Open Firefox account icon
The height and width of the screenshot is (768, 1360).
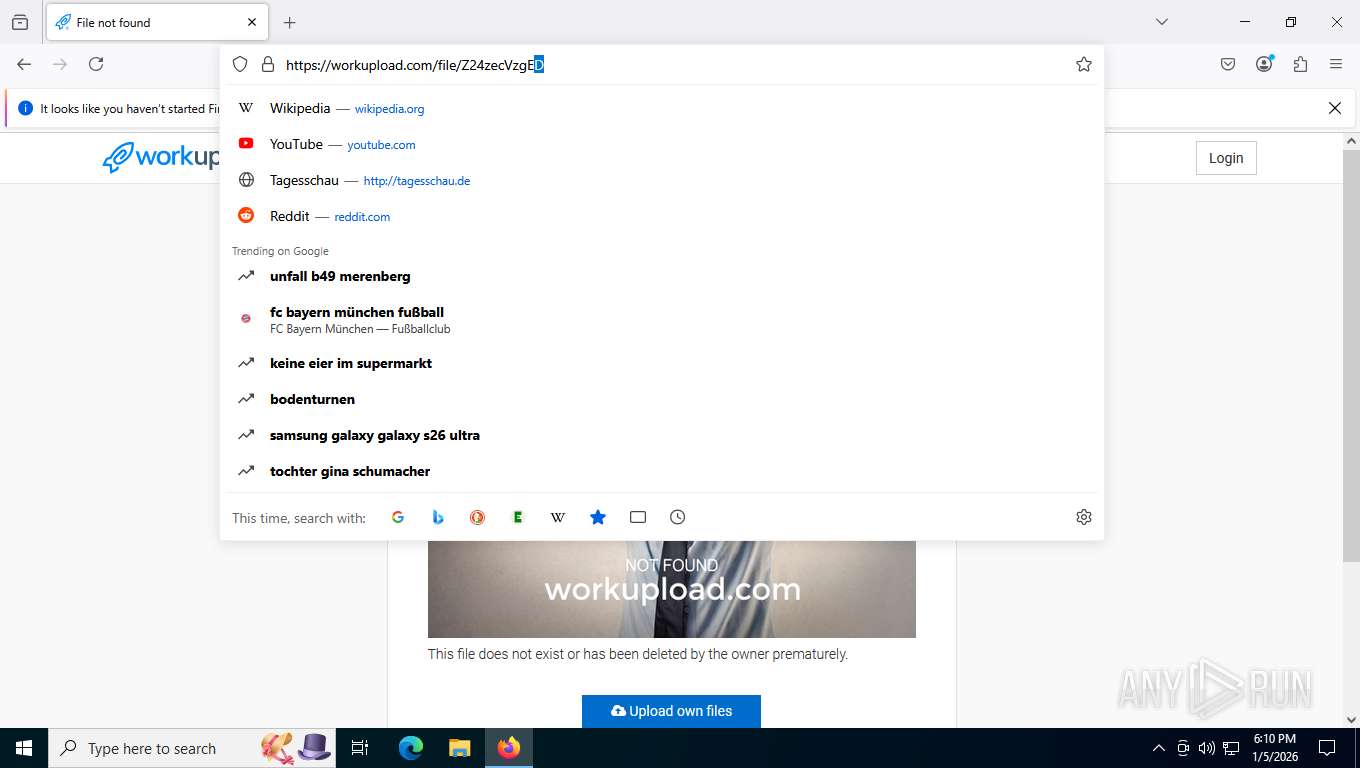click(x=1264, y=64)
